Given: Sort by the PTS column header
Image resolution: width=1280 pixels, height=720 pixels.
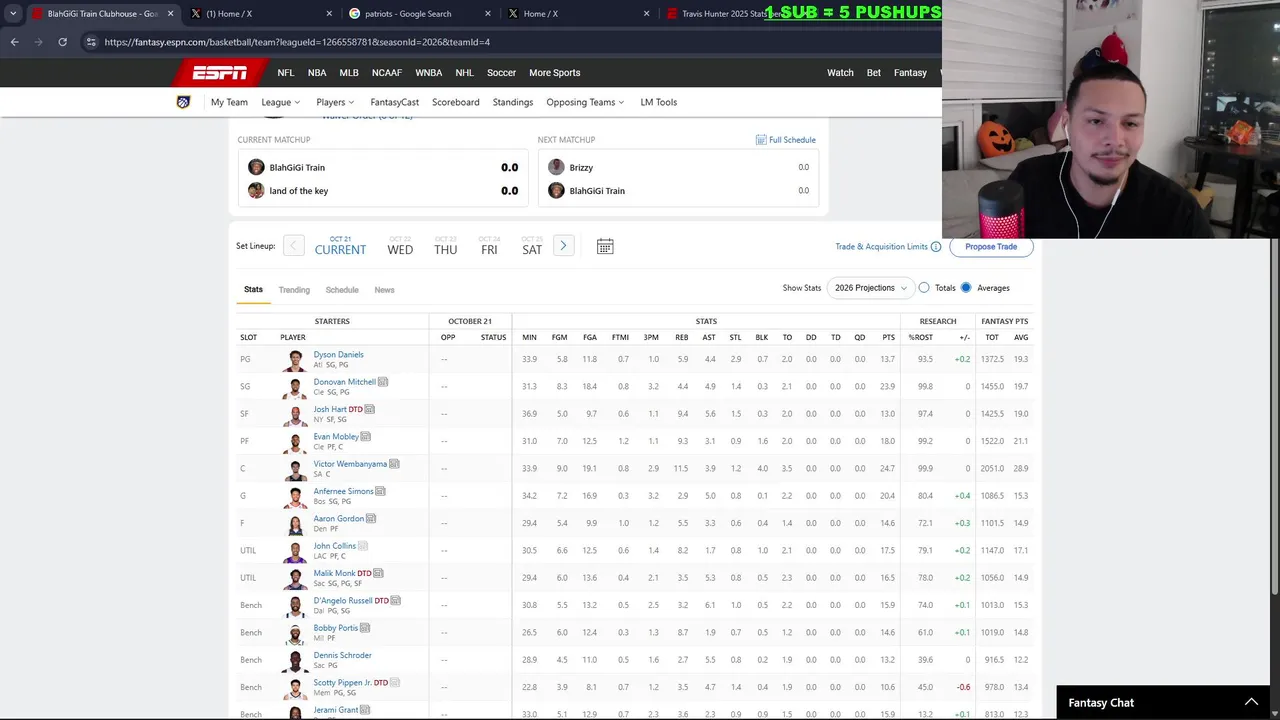Looking at the screenshot, I should tap(888, 338).
